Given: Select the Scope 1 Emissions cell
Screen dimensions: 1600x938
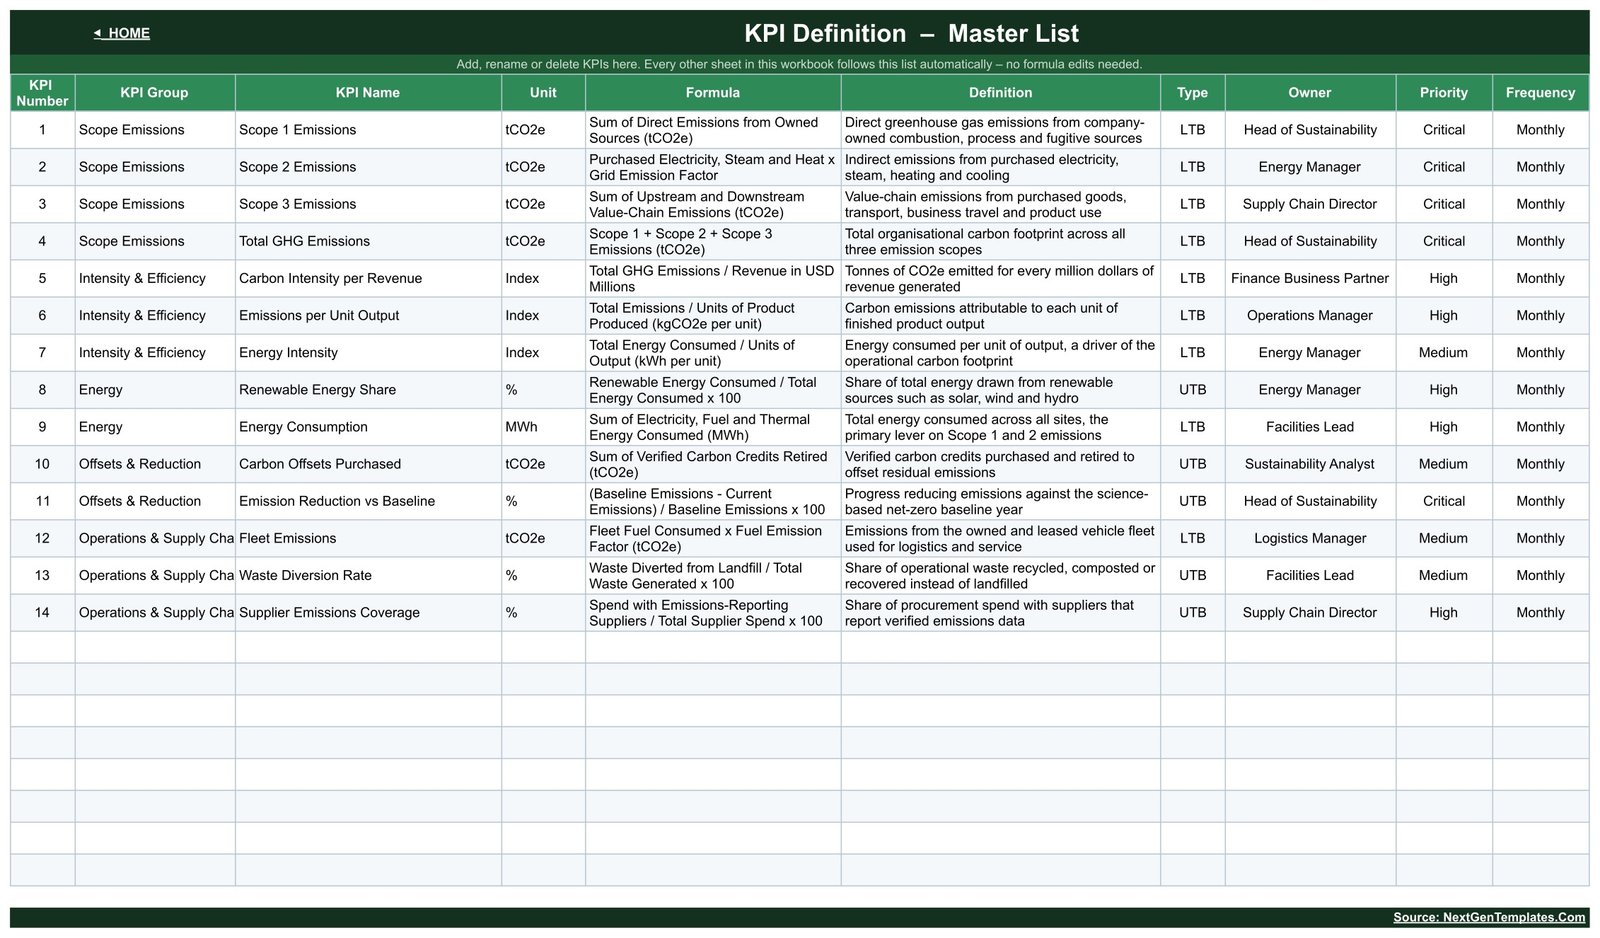Looking at the screenshot, I should pyautogui.click(x=368, y=130).
